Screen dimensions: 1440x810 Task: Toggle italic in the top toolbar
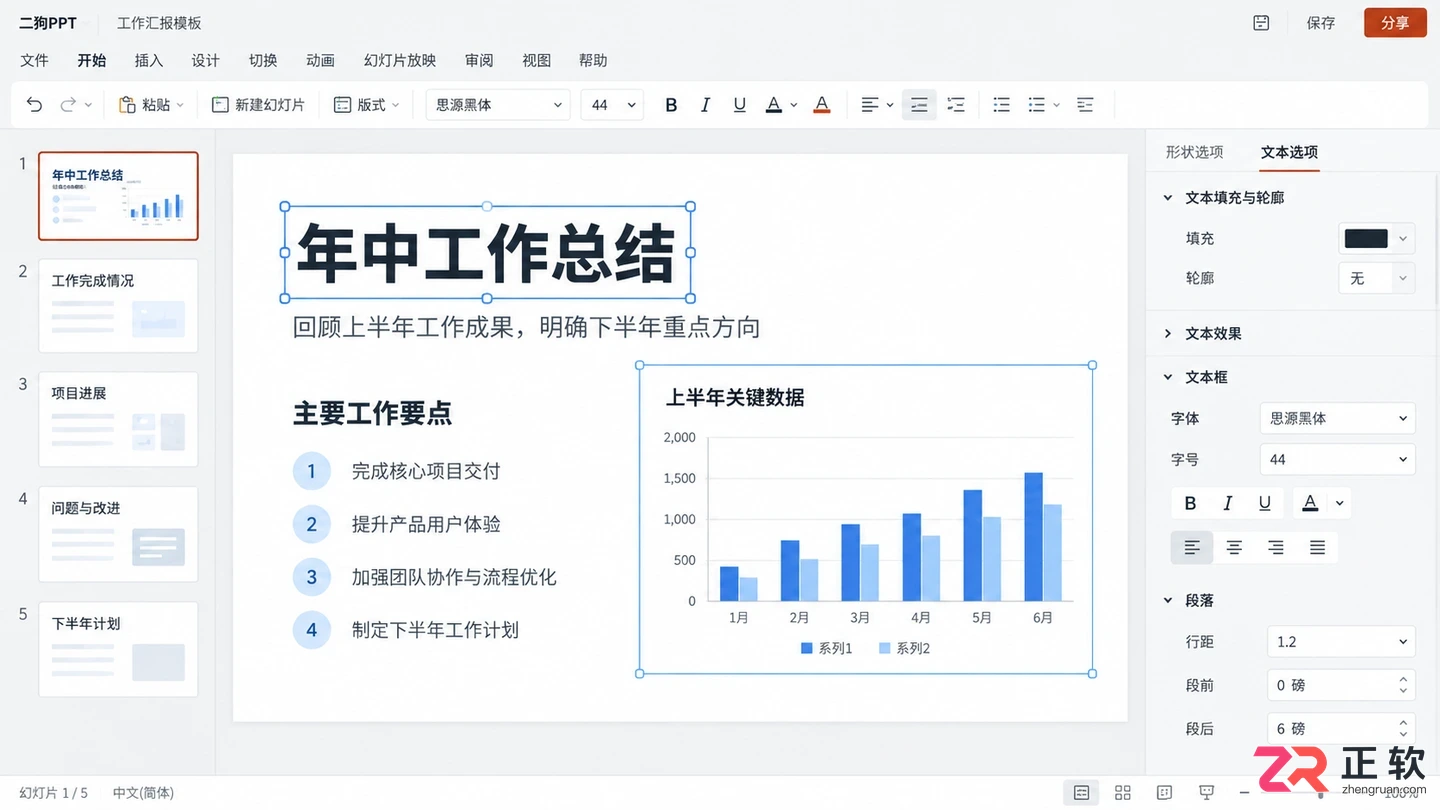click(705, 104)
